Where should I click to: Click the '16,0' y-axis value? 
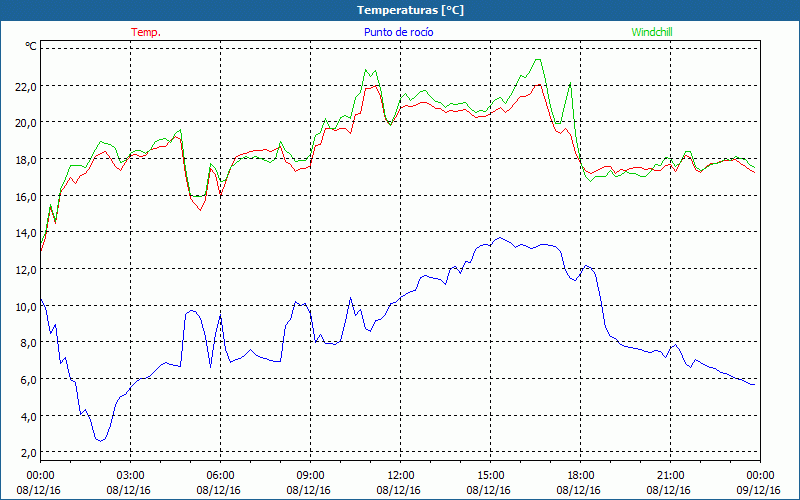click(x=26, y=197)
